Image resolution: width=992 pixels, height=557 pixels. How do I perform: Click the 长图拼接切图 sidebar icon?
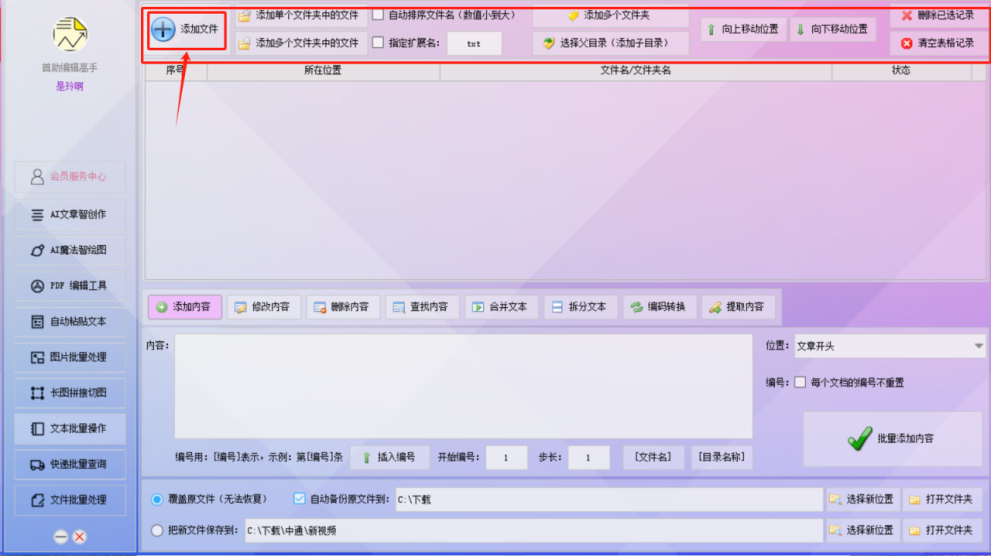point(37,393)
